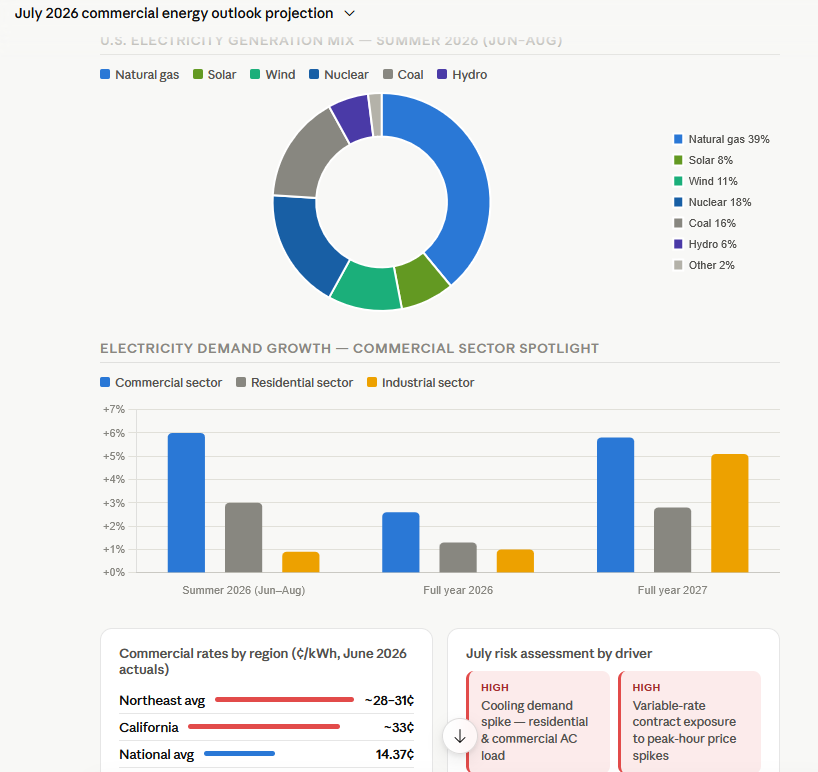The width and height of the screenshot is (818, 772).
Task: Toggle Natural gas legend swatch above donut
Action: click(105, 74)
